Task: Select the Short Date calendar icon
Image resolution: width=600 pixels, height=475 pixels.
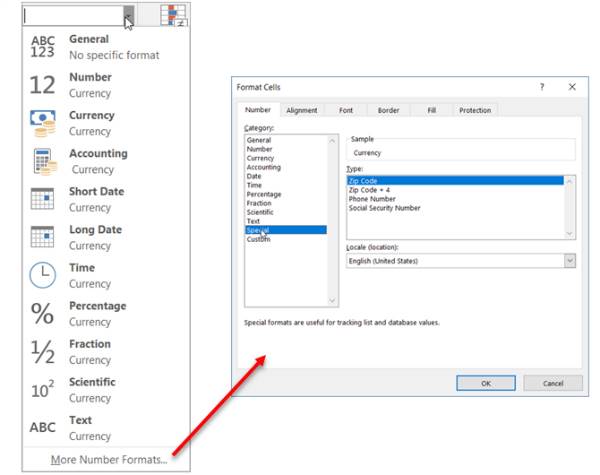Action: coord(42,199)
